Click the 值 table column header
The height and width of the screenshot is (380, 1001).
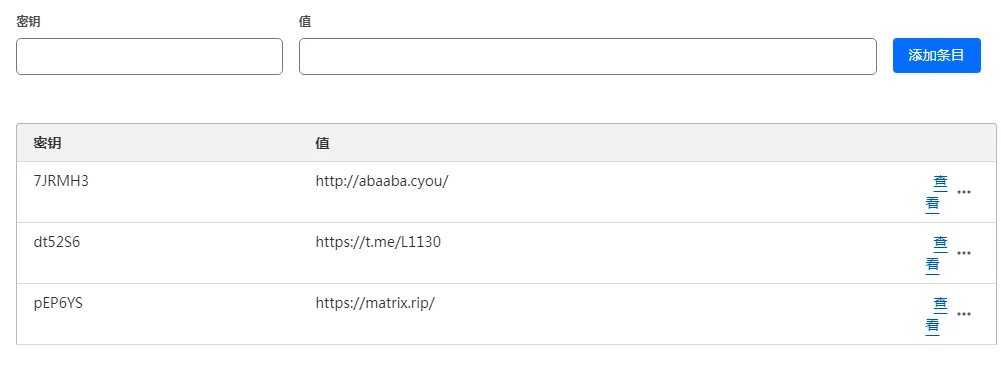point(322,143)
